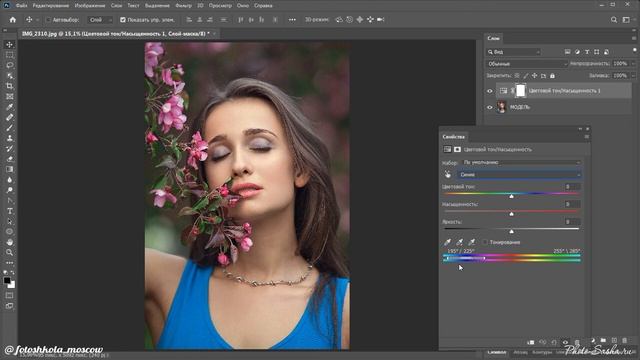The image size is (640, 360).
Task: Click the Home icon in the options bar
Action: click(13, 20)
